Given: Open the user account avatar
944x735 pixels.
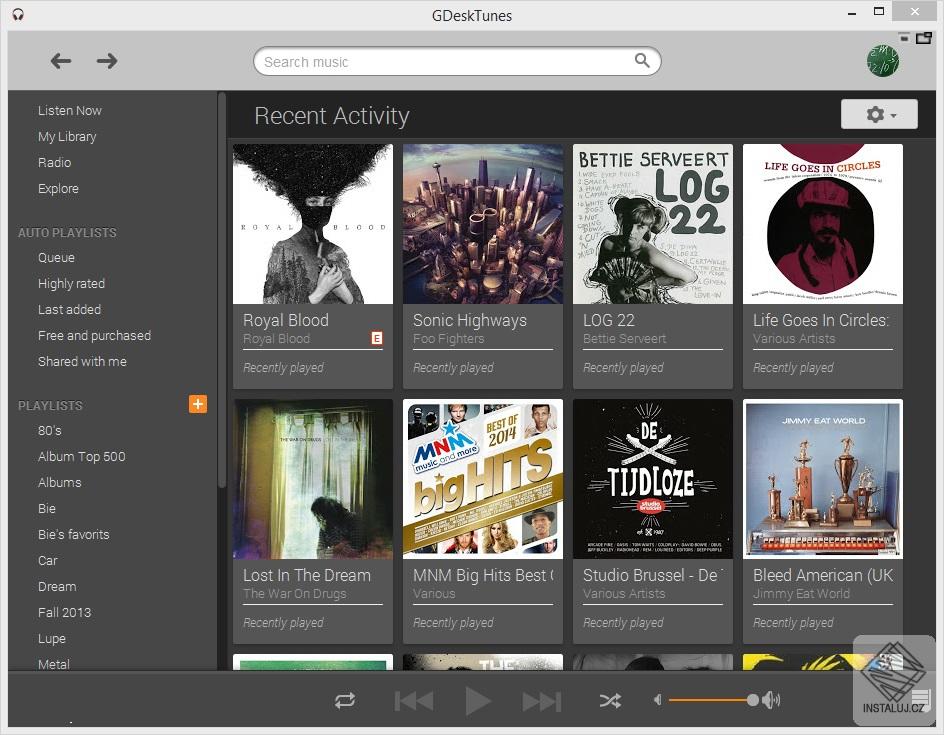Looking at the screenshot, I should click(x=883, y=61).
